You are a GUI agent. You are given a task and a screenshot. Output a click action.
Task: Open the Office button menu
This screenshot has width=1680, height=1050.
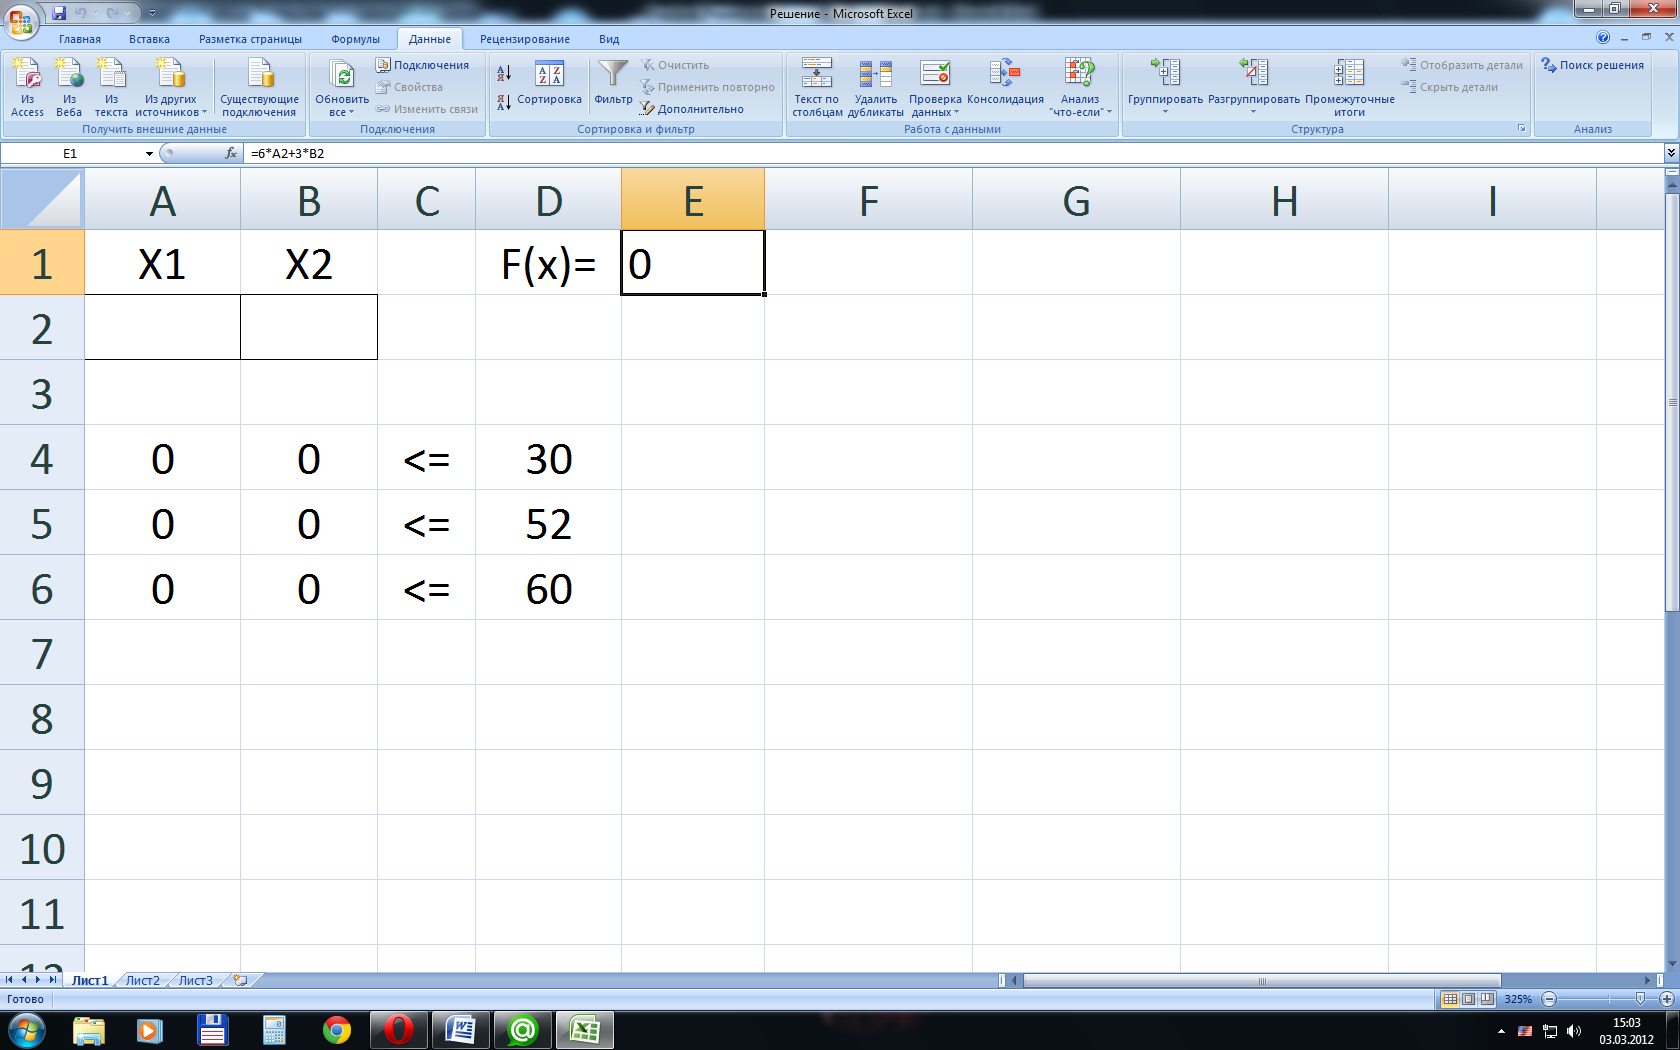pos(21,20)
